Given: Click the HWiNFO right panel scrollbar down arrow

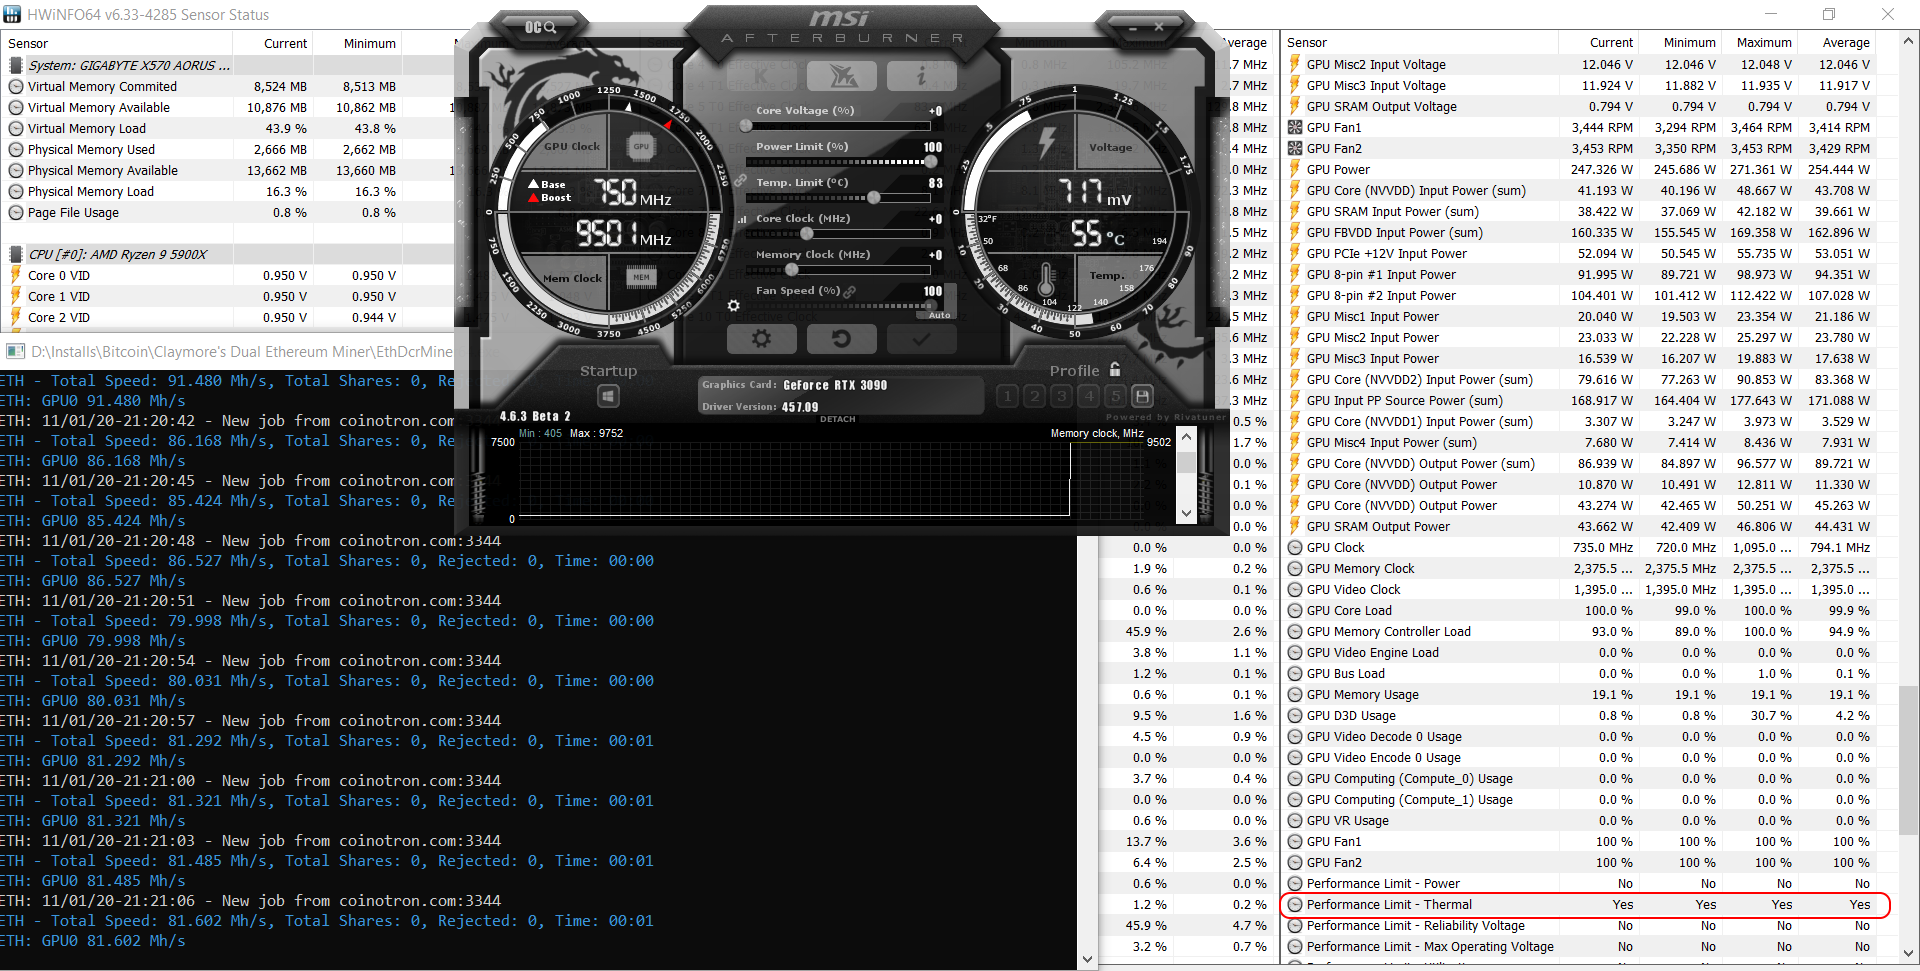Looking at the screenshot, I should coord(1909,953).
